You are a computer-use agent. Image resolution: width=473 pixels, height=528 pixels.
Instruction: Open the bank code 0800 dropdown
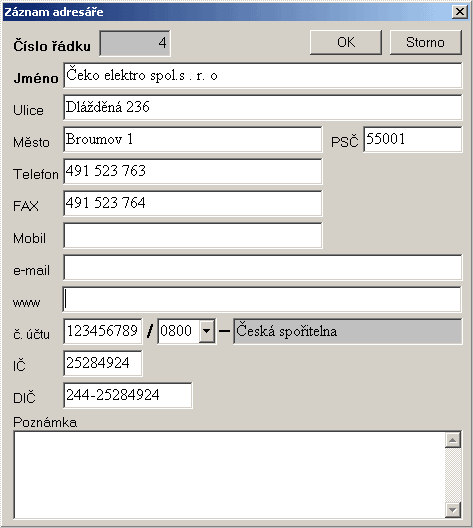click(x=207, y=331)
